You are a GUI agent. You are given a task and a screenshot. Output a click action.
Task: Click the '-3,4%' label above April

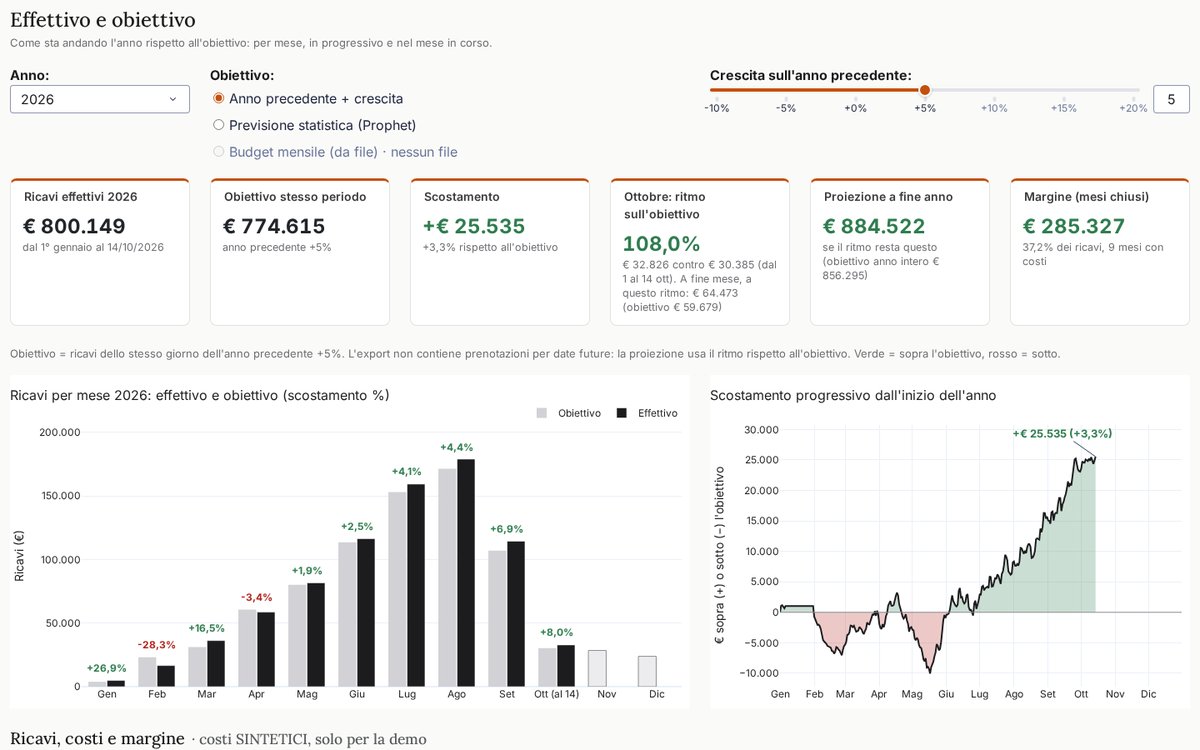(256, 597)
